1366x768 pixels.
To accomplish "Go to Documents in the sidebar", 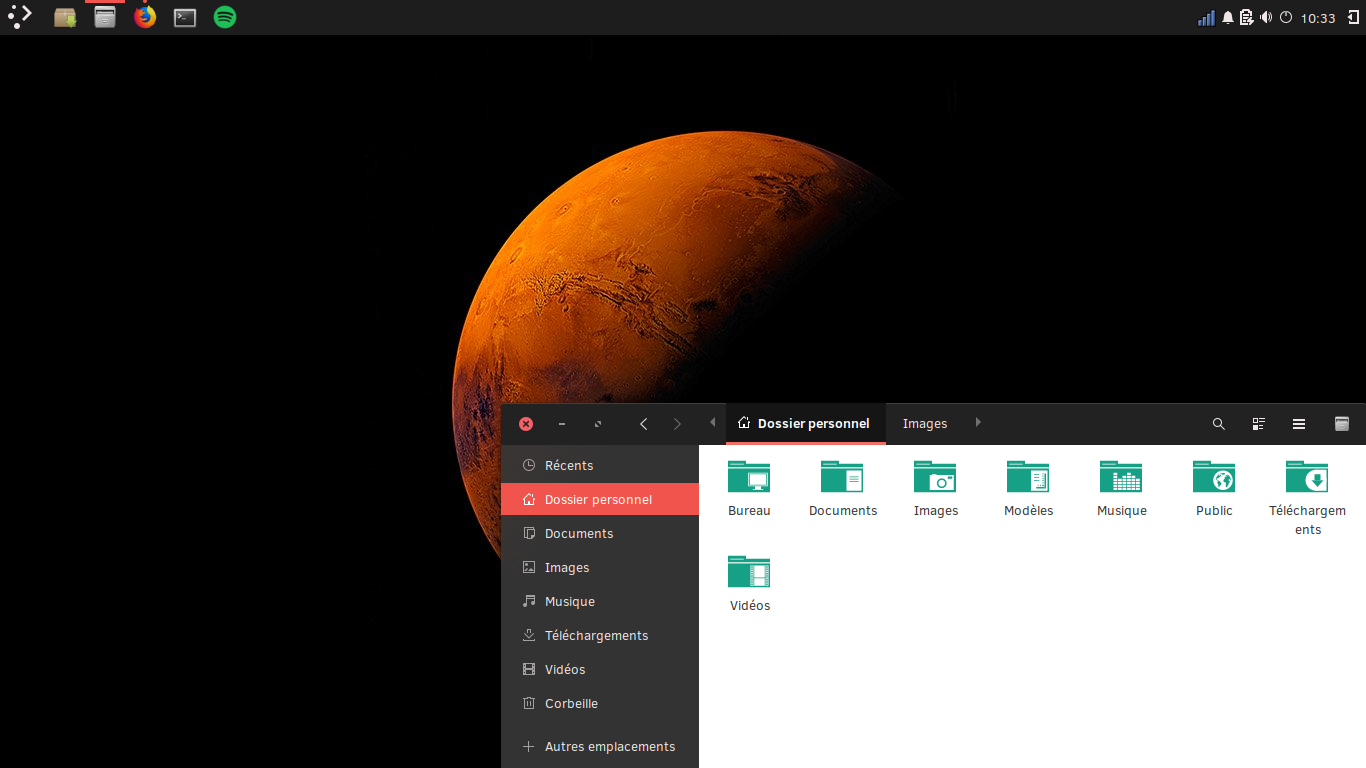I will click(600, 533).
